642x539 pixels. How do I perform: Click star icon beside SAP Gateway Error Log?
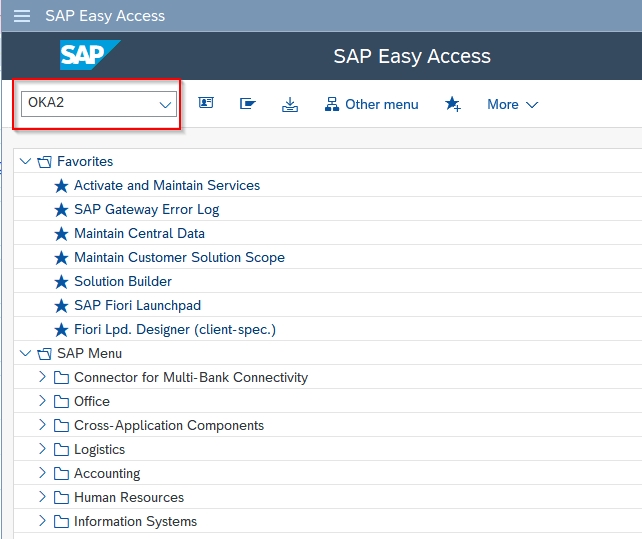click(61, 210)
